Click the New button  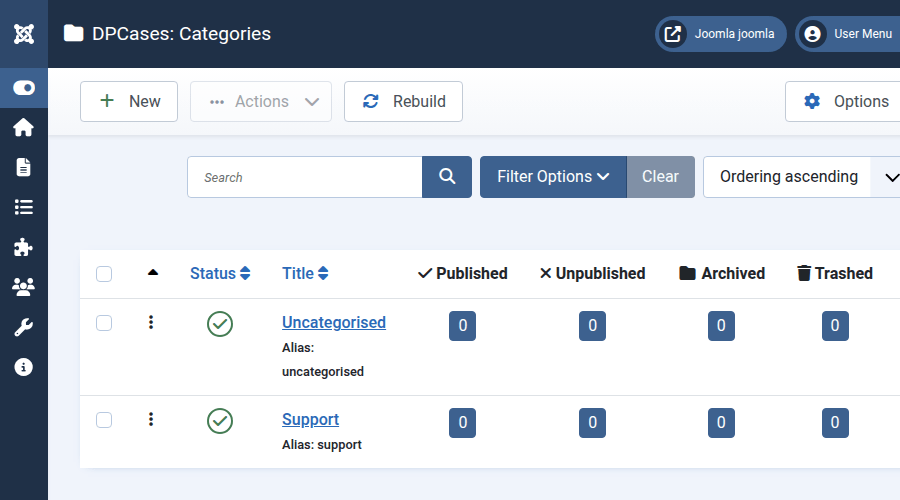(x=129, y=102)
